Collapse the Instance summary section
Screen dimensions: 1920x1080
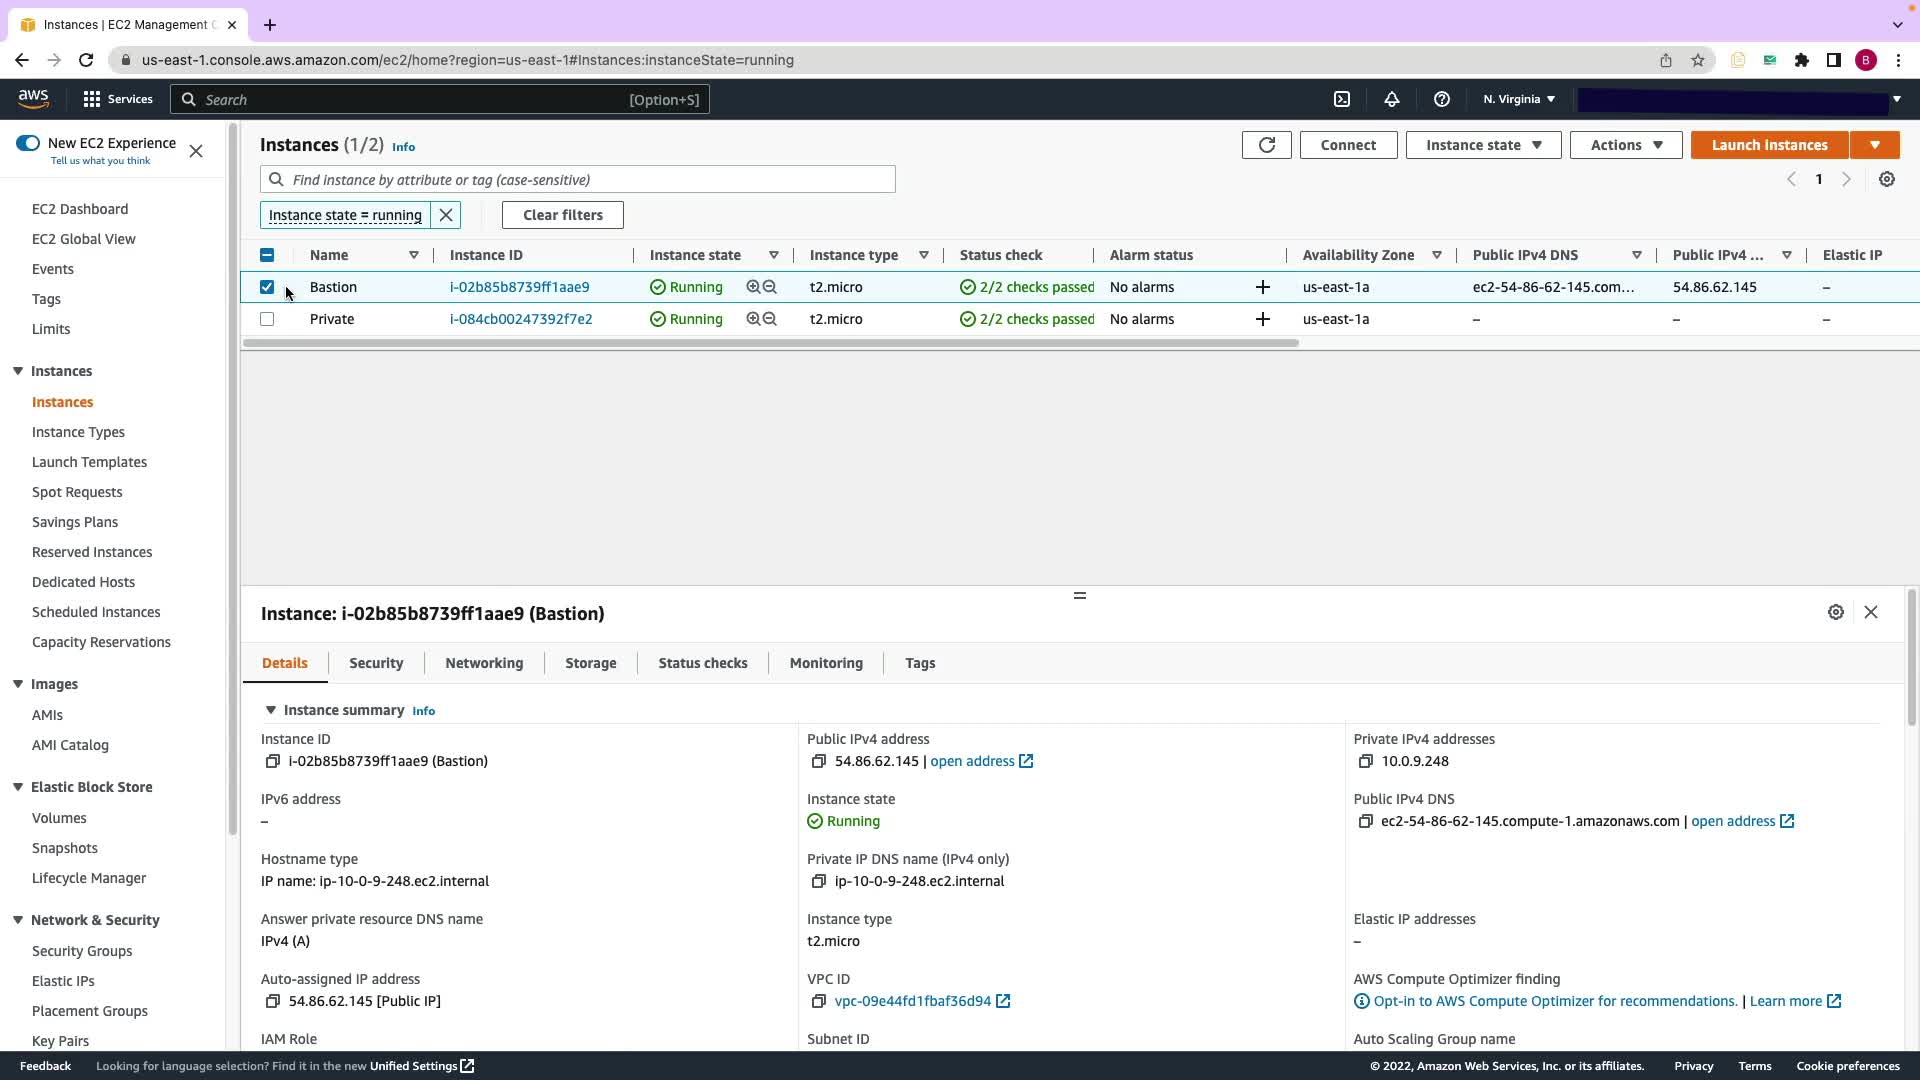[x=270, y=710]
